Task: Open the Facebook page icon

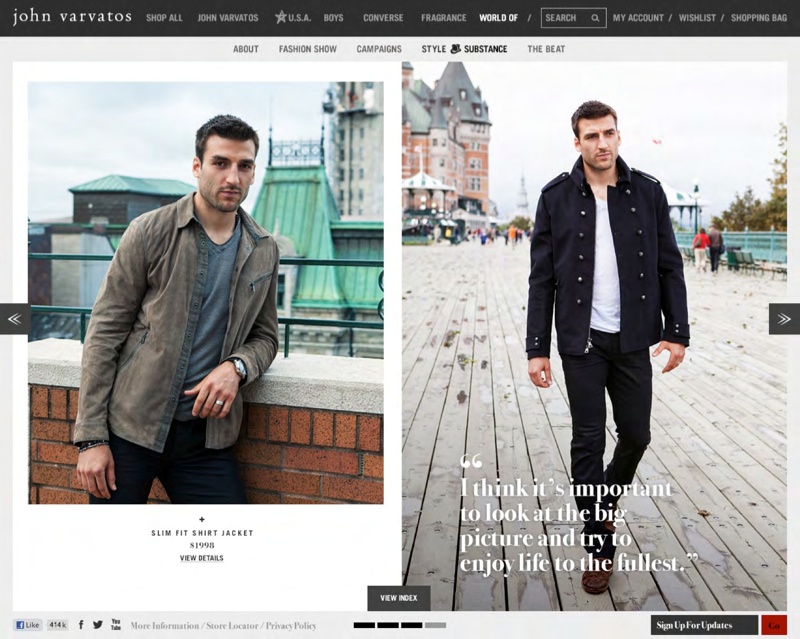Action: pos(81,625)
